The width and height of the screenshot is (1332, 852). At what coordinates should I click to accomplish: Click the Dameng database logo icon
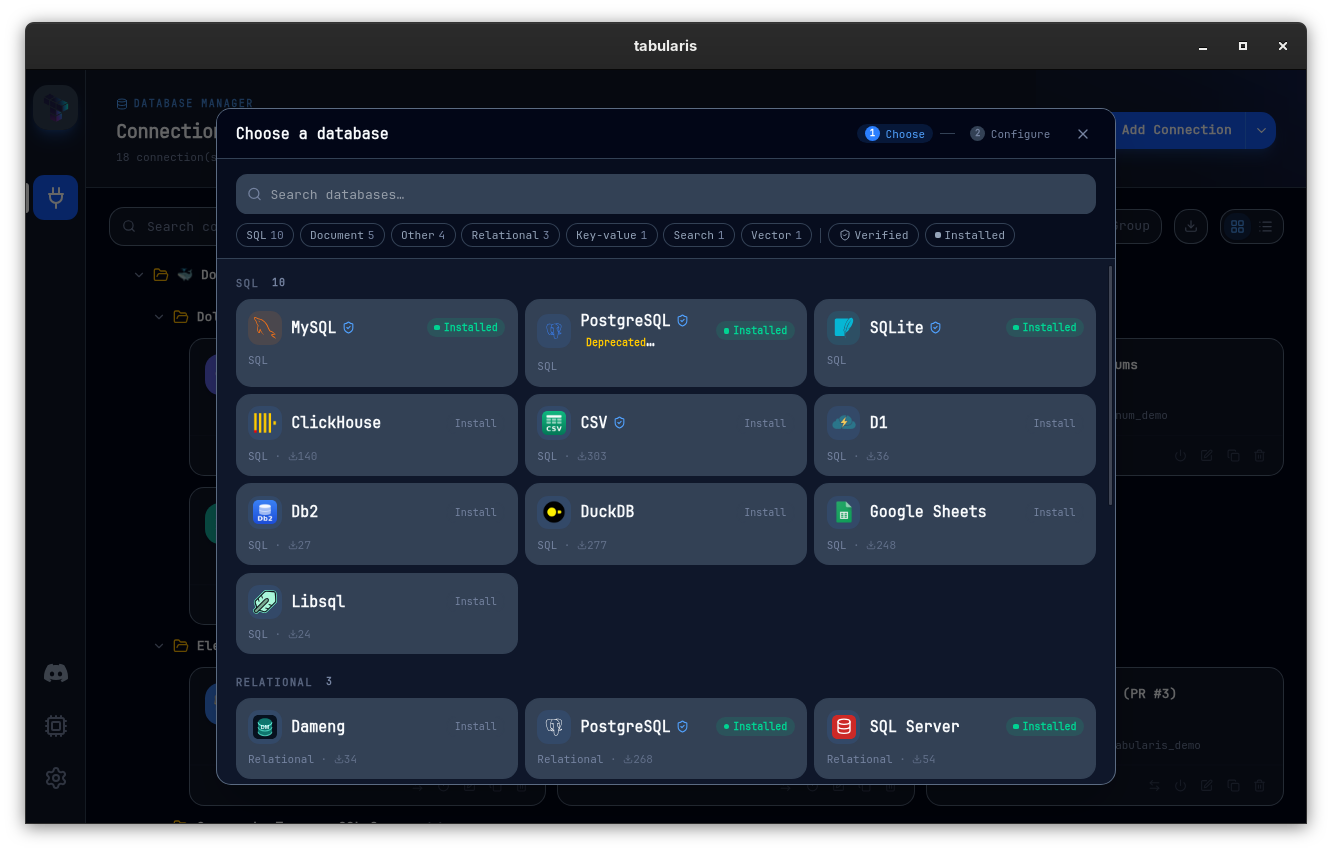[265, 727]
